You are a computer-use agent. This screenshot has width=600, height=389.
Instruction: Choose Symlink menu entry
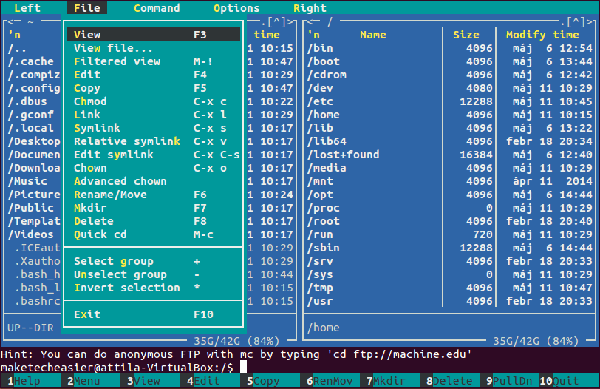pyautogui.click(x=153, y=128)
